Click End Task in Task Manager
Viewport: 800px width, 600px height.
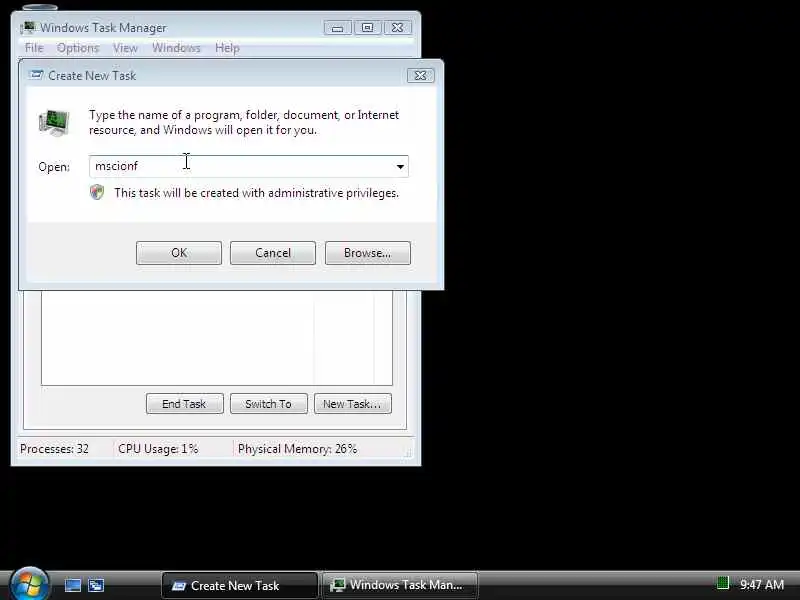(x=184, y=404)
